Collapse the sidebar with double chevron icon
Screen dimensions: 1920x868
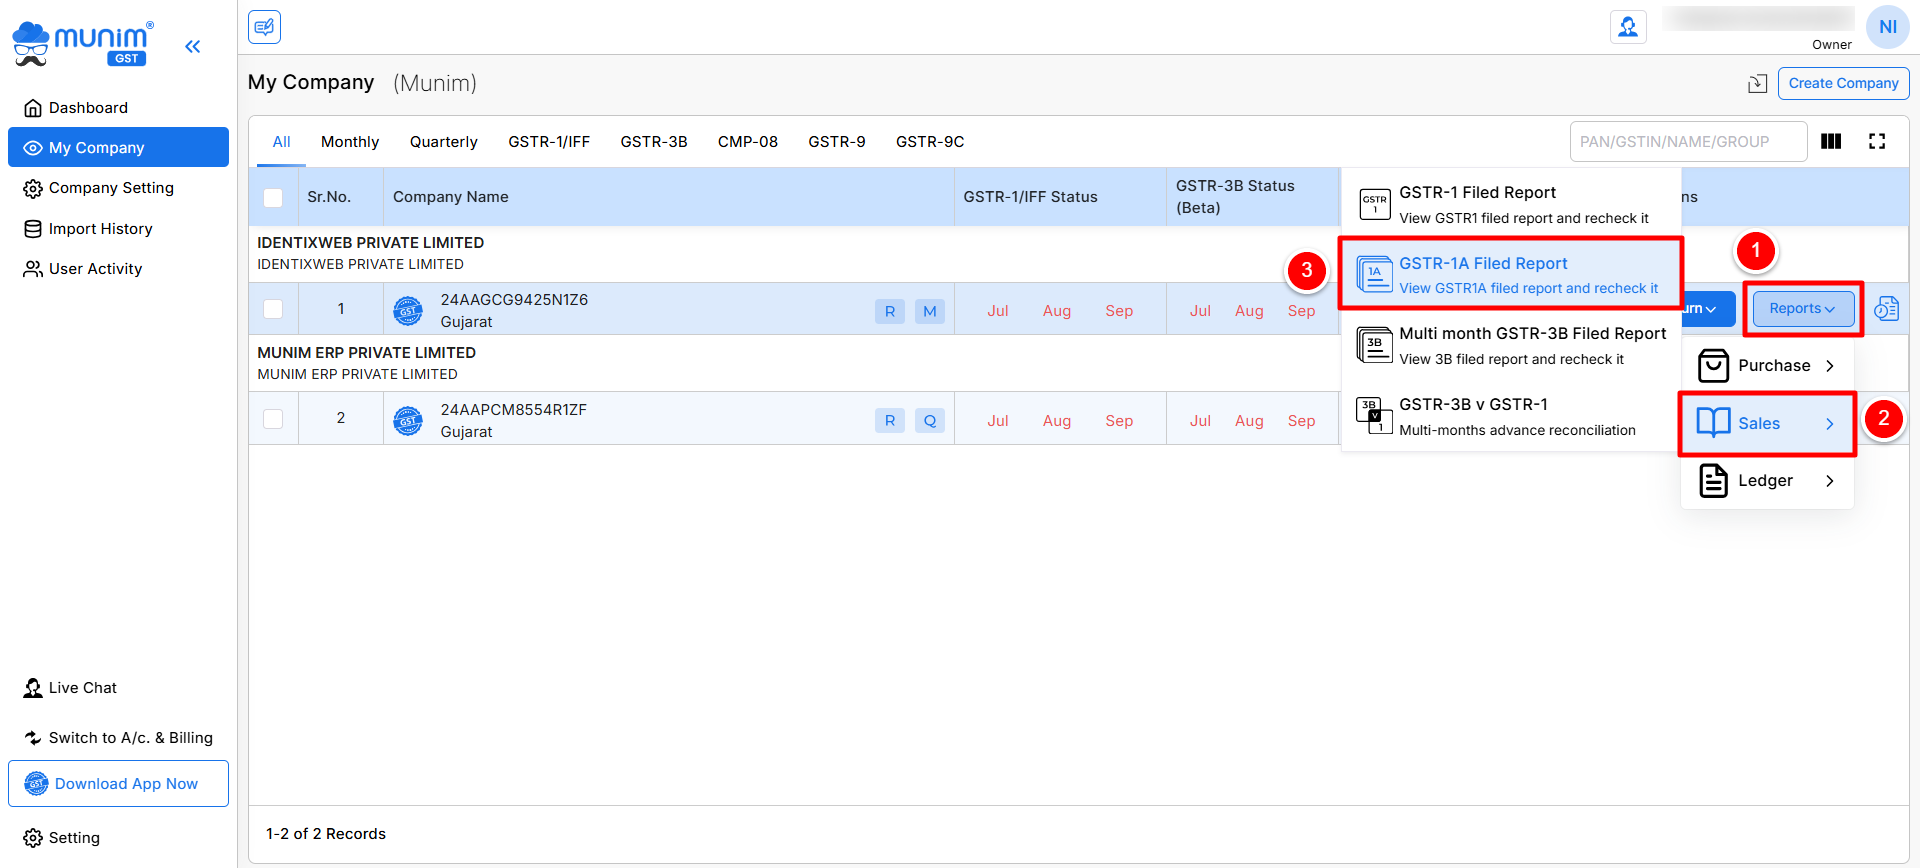193,46
